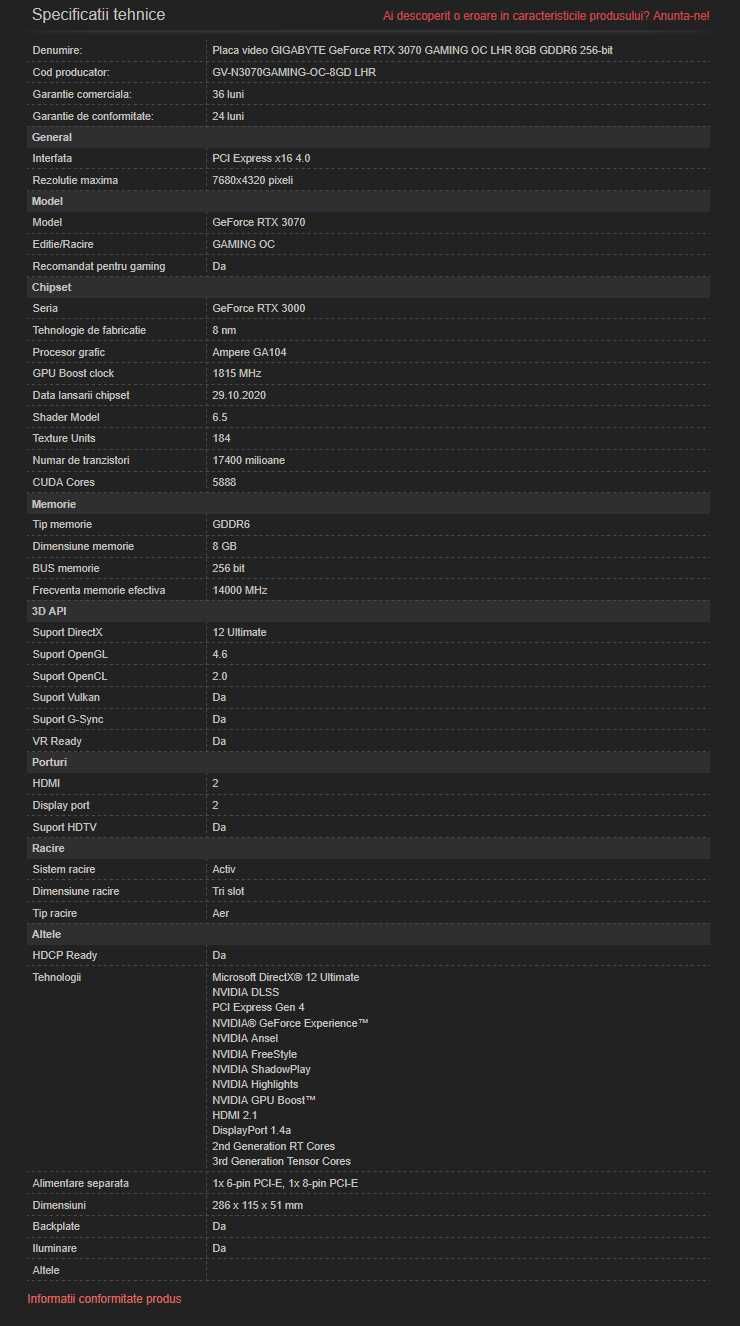Select '1x 6-pin PCI-E, 1x 8-pin PCI-E' power value
Viewport: 740px width, 1326px height.
click(x=285, y=1183)
